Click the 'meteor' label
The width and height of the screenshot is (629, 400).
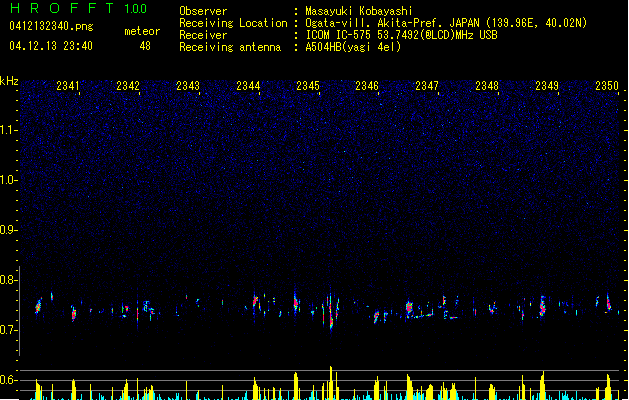142,31
